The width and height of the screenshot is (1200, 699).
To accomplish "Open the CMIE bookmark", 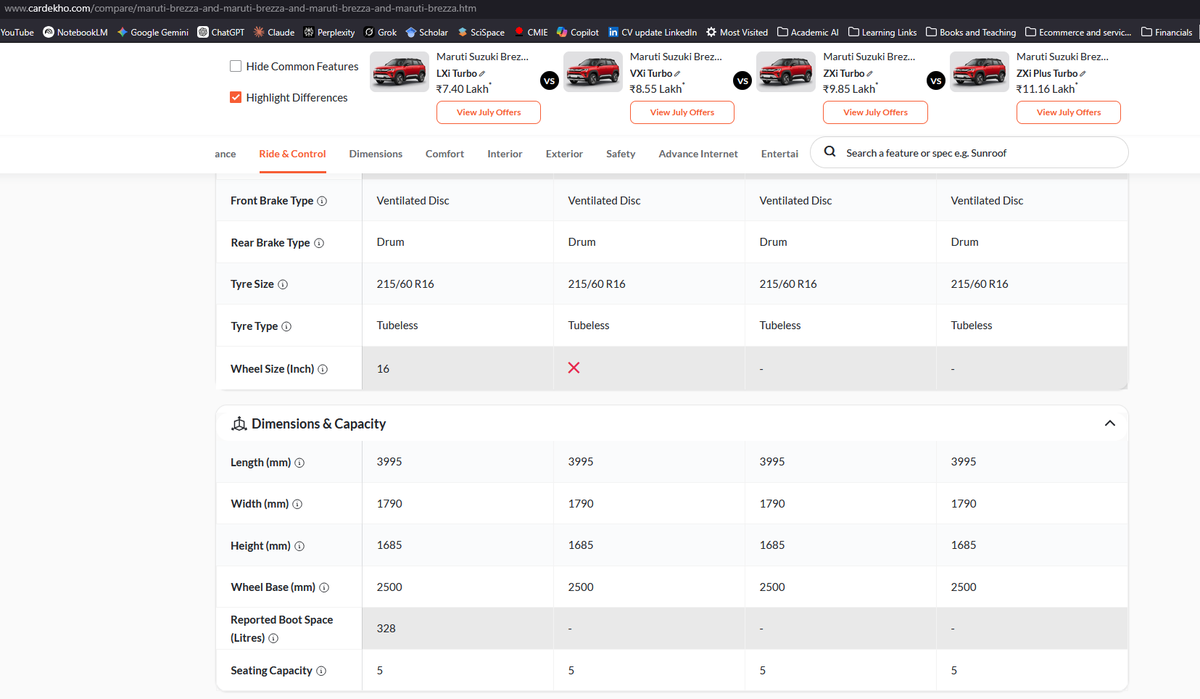I will click(530, 32).
